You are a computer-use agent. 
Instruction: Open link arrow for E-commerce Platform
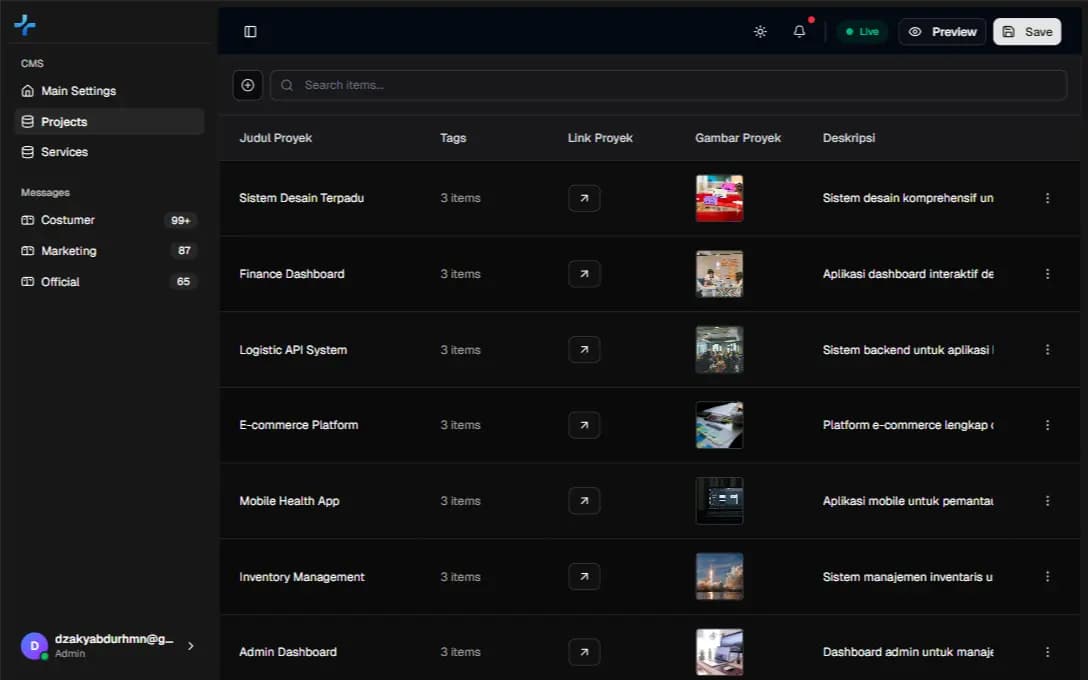point(584,425)
